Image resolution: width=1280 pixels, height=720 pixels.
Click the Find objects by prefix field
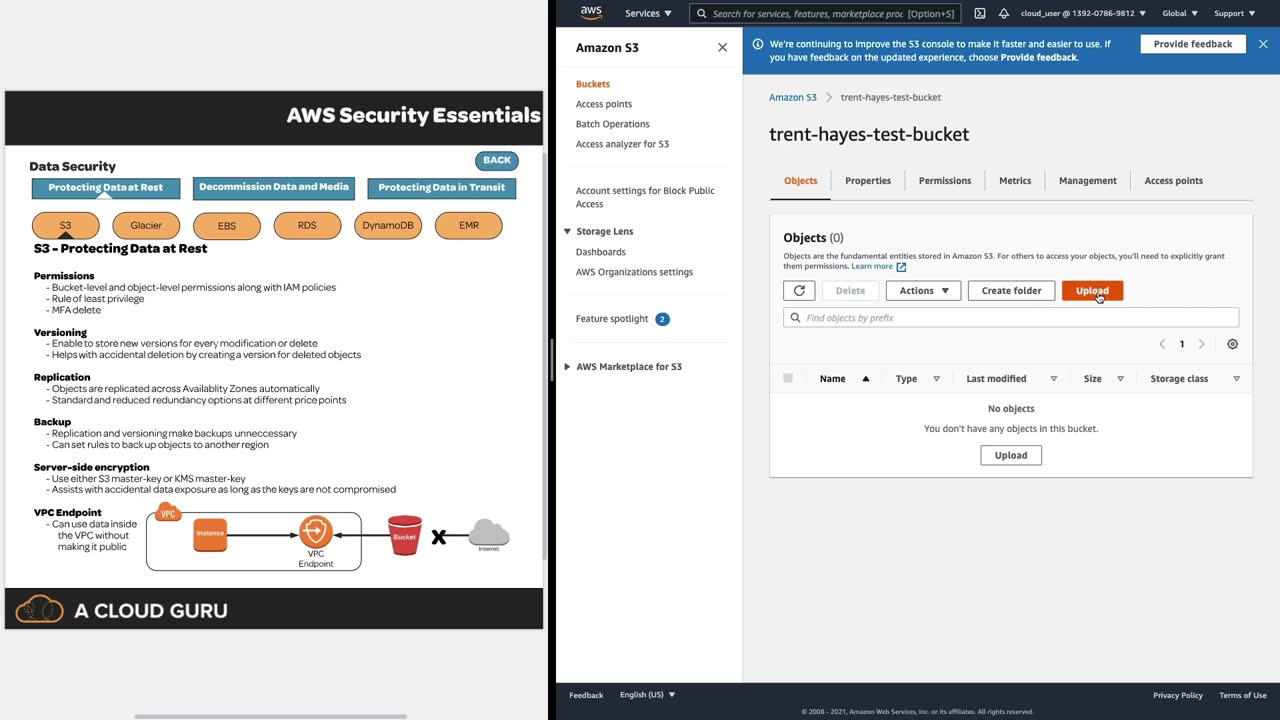pyautogui.click(x=1015, y=318)
